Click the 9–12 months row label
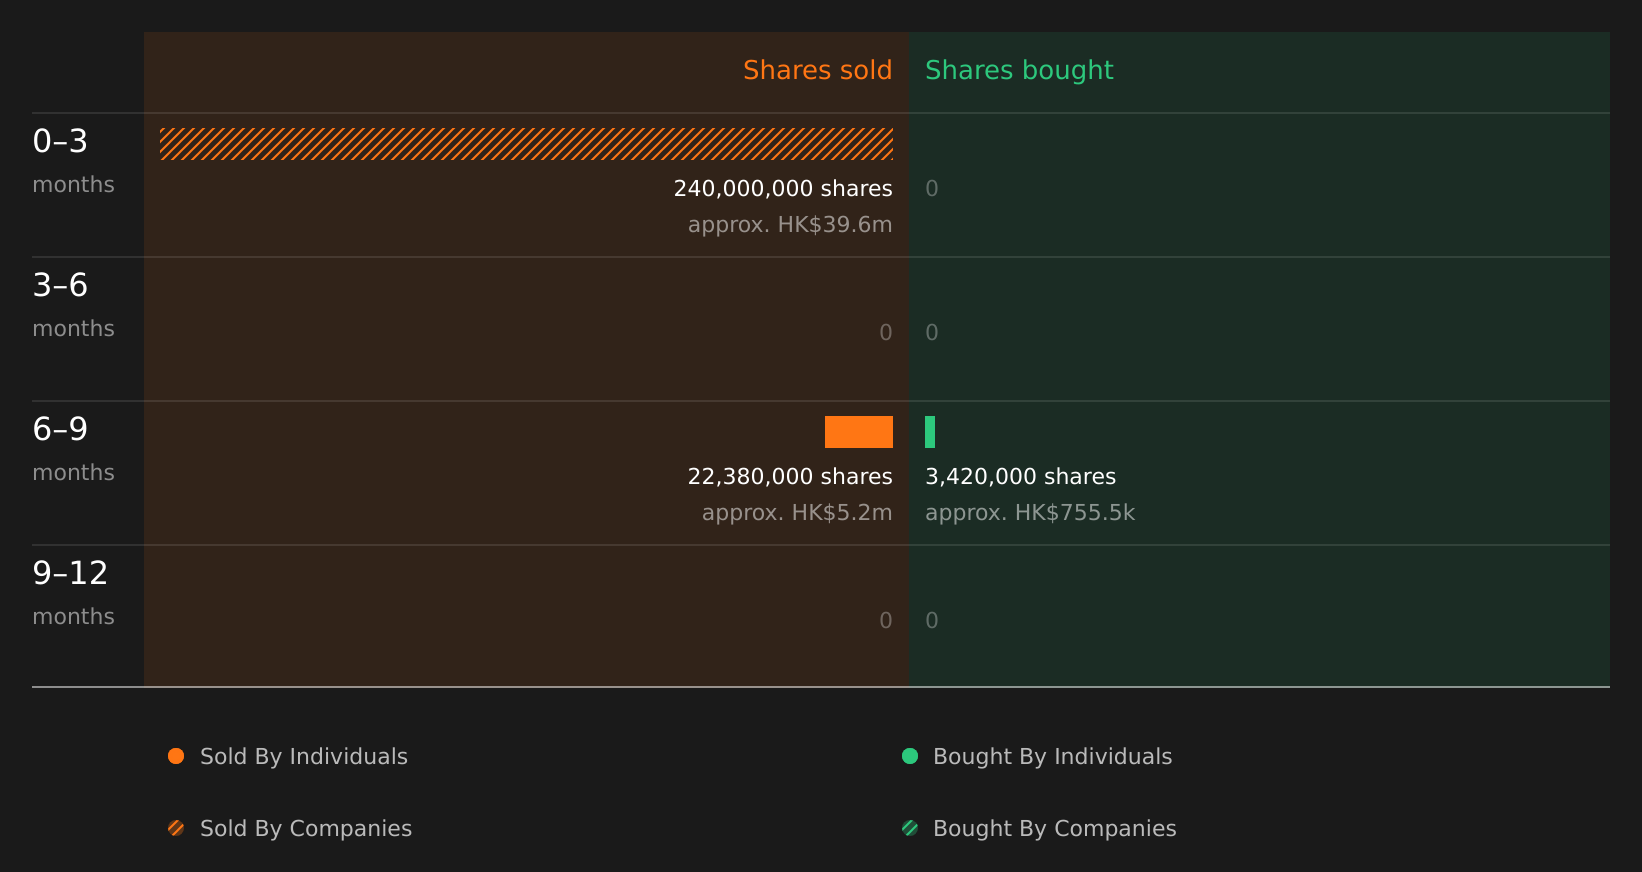The height and width of the screenshot is (872, 1642). 73,594
